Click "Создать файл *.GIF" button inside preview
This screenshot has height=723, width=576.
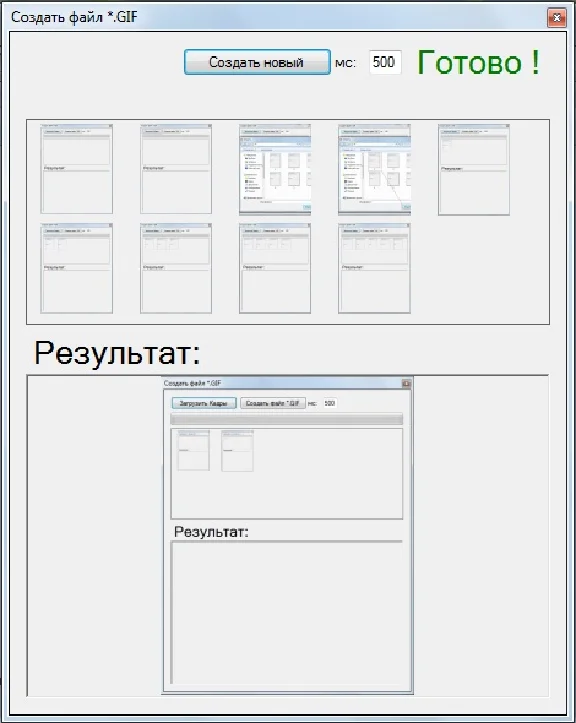pos(273,403)
